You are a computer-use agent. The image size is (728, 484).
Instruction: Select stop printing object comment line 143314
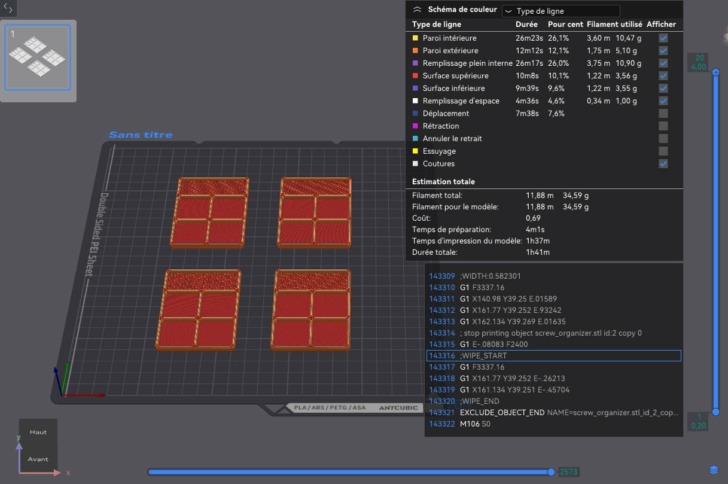click(553, 333)
